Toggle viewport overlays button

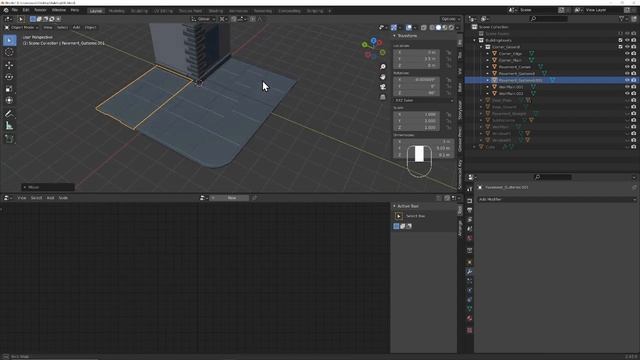pyautogui.click(x=409, y=27)
